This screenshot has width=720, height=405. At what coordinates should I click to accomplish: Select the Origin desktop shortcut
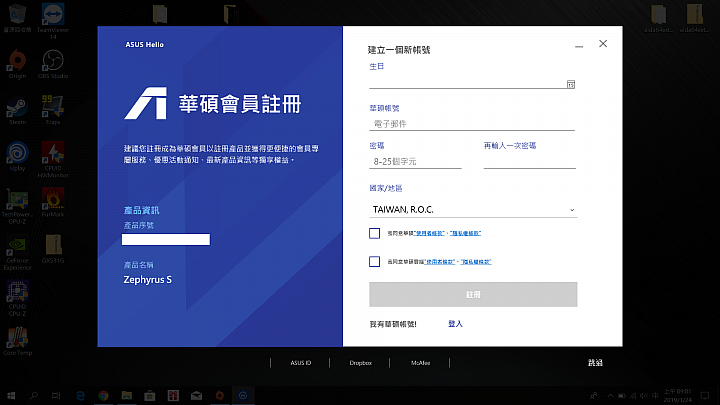coord(17,64)
